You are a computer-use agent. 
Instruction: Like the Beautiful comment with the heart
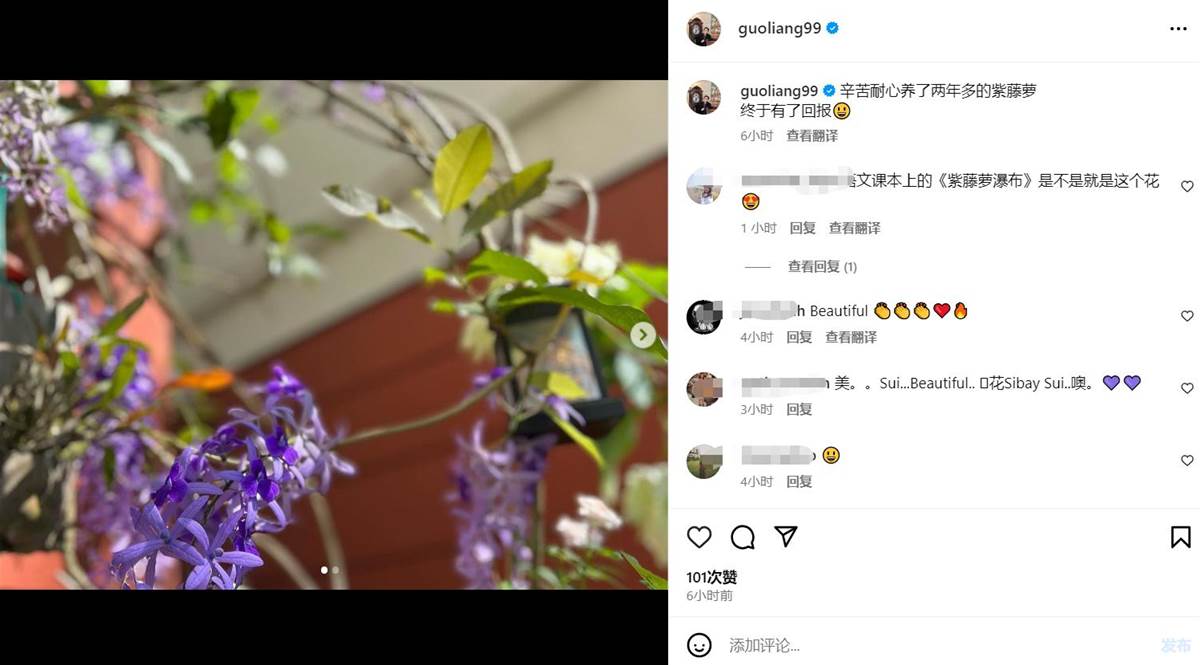(x=1187, y=316)
